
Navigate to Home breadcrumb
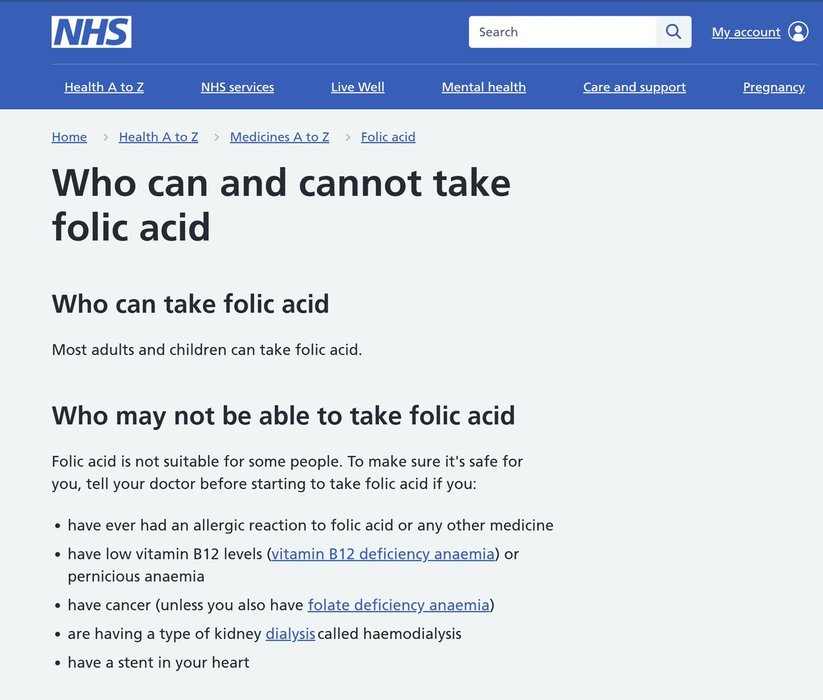click(x=69, y=137)
